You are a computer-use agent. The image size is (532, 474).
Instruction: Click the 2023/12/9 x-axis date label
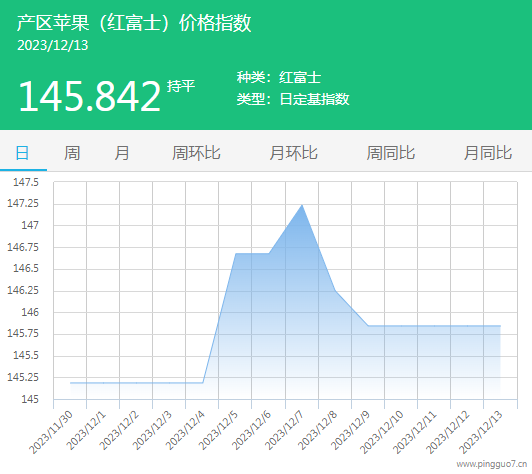point(350,430)
